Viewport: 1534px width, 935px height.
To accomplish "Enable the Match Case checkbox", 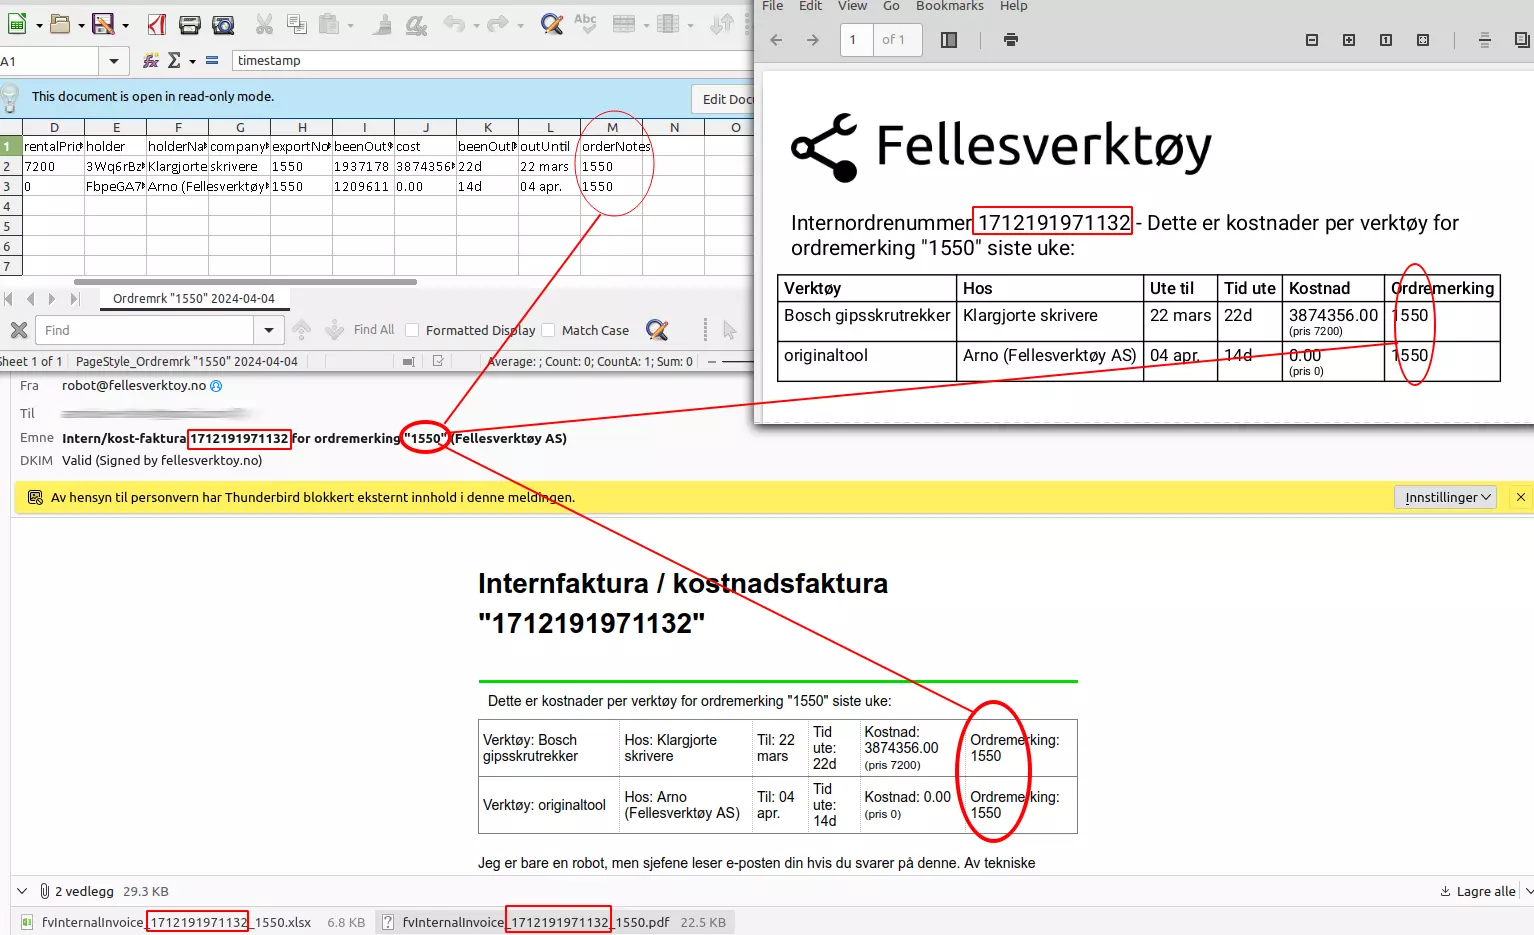I will pyautogui.click(x=549, y=330).
